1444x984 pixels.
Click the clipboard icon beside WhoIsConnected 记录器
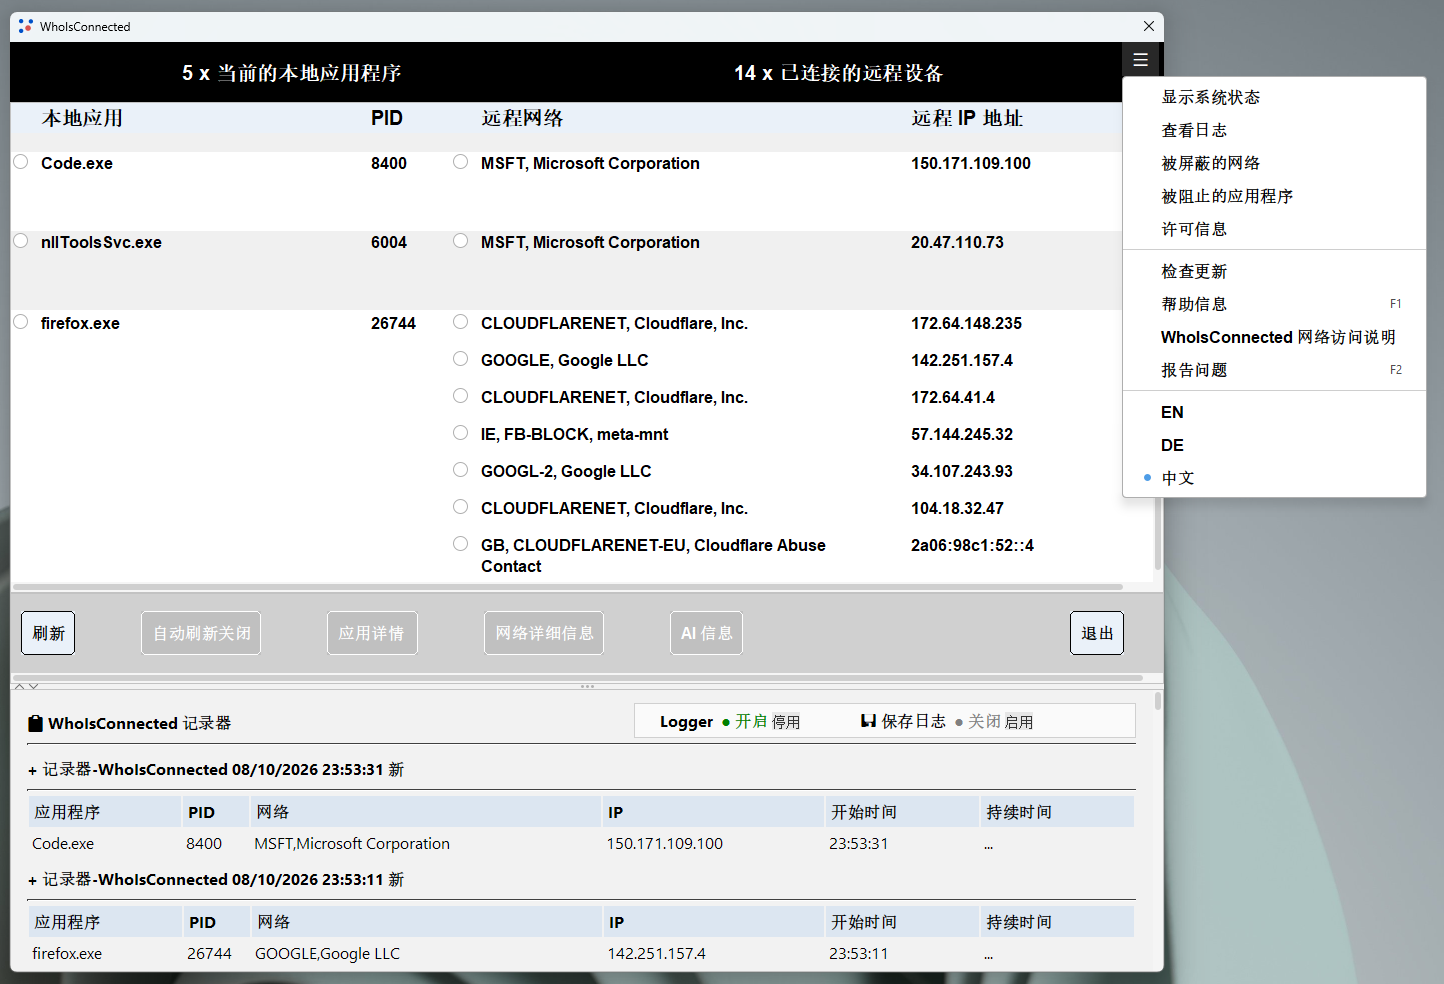point(35,723)
